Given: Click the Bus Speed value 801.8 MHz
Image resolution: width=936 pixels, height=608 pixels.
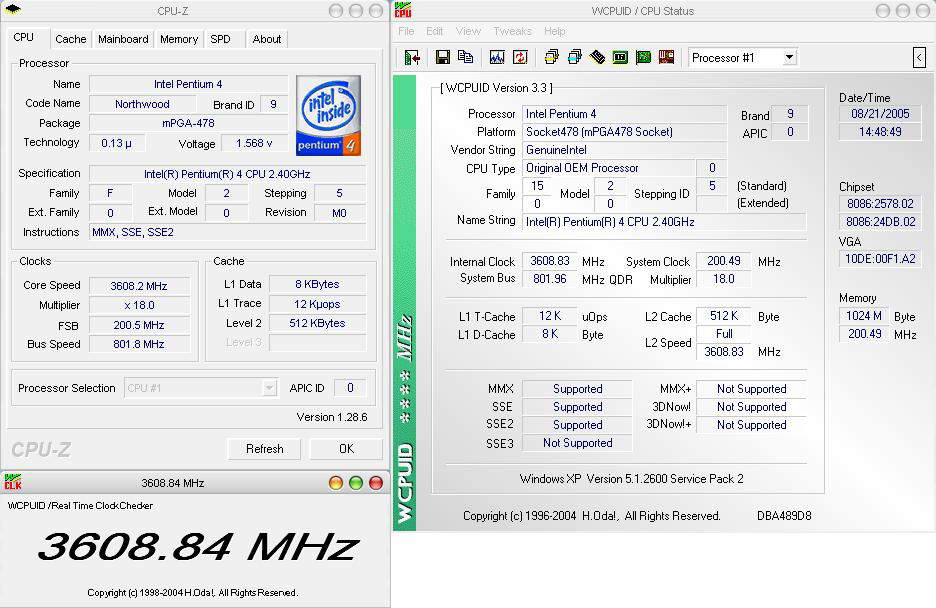Looking at the screenshot, I should (138, 344).
